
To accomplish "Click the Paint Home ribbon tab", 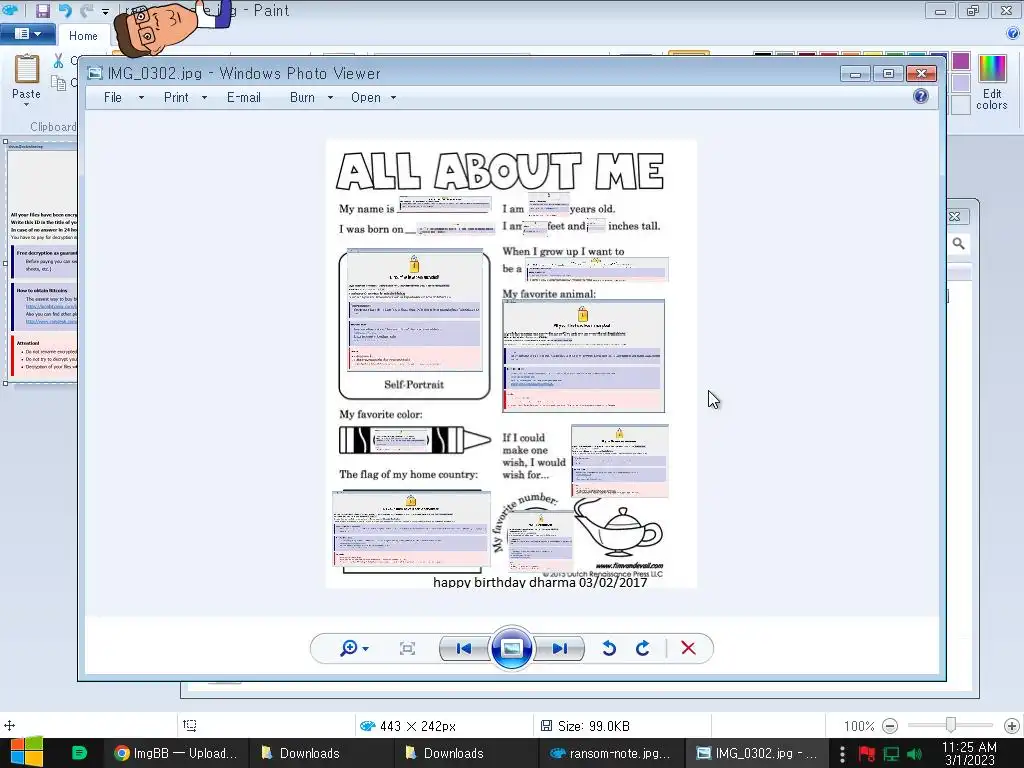I will coord(83,36).
